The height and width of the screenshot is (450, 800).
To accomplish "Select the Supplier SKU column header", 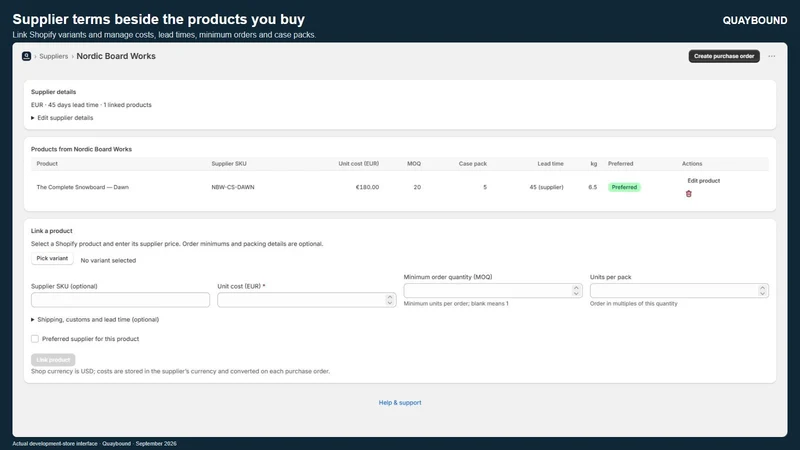I will click(229, 164).
